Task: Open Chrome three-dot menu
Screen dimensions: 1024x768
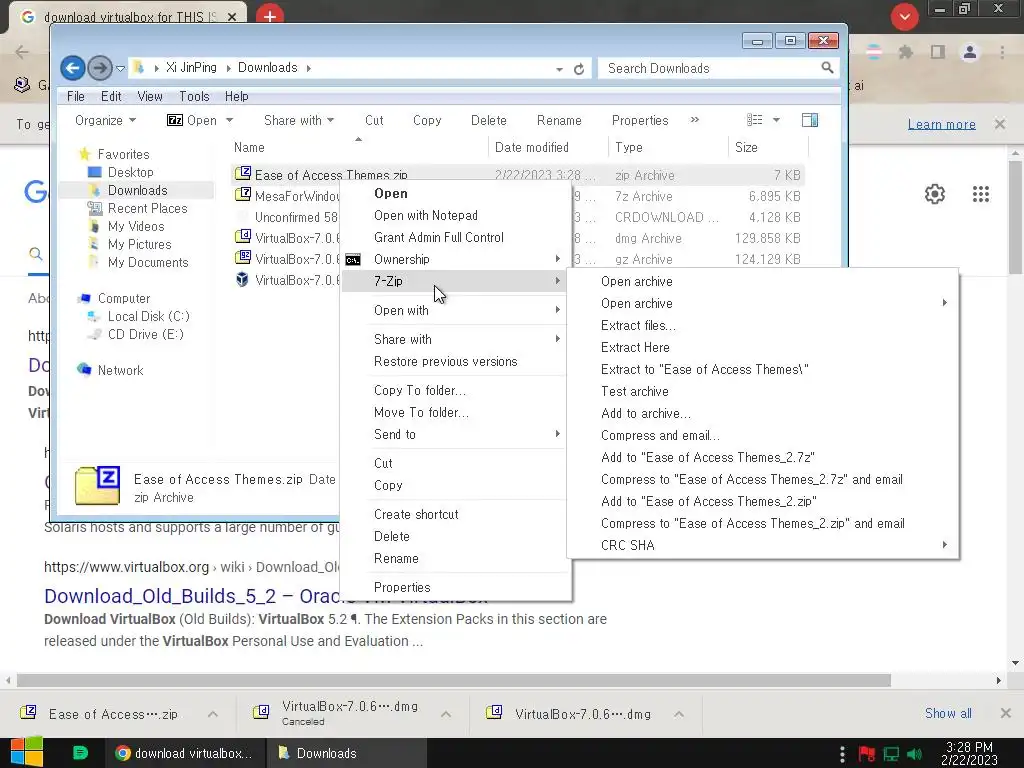Action: pos(1002,52)
